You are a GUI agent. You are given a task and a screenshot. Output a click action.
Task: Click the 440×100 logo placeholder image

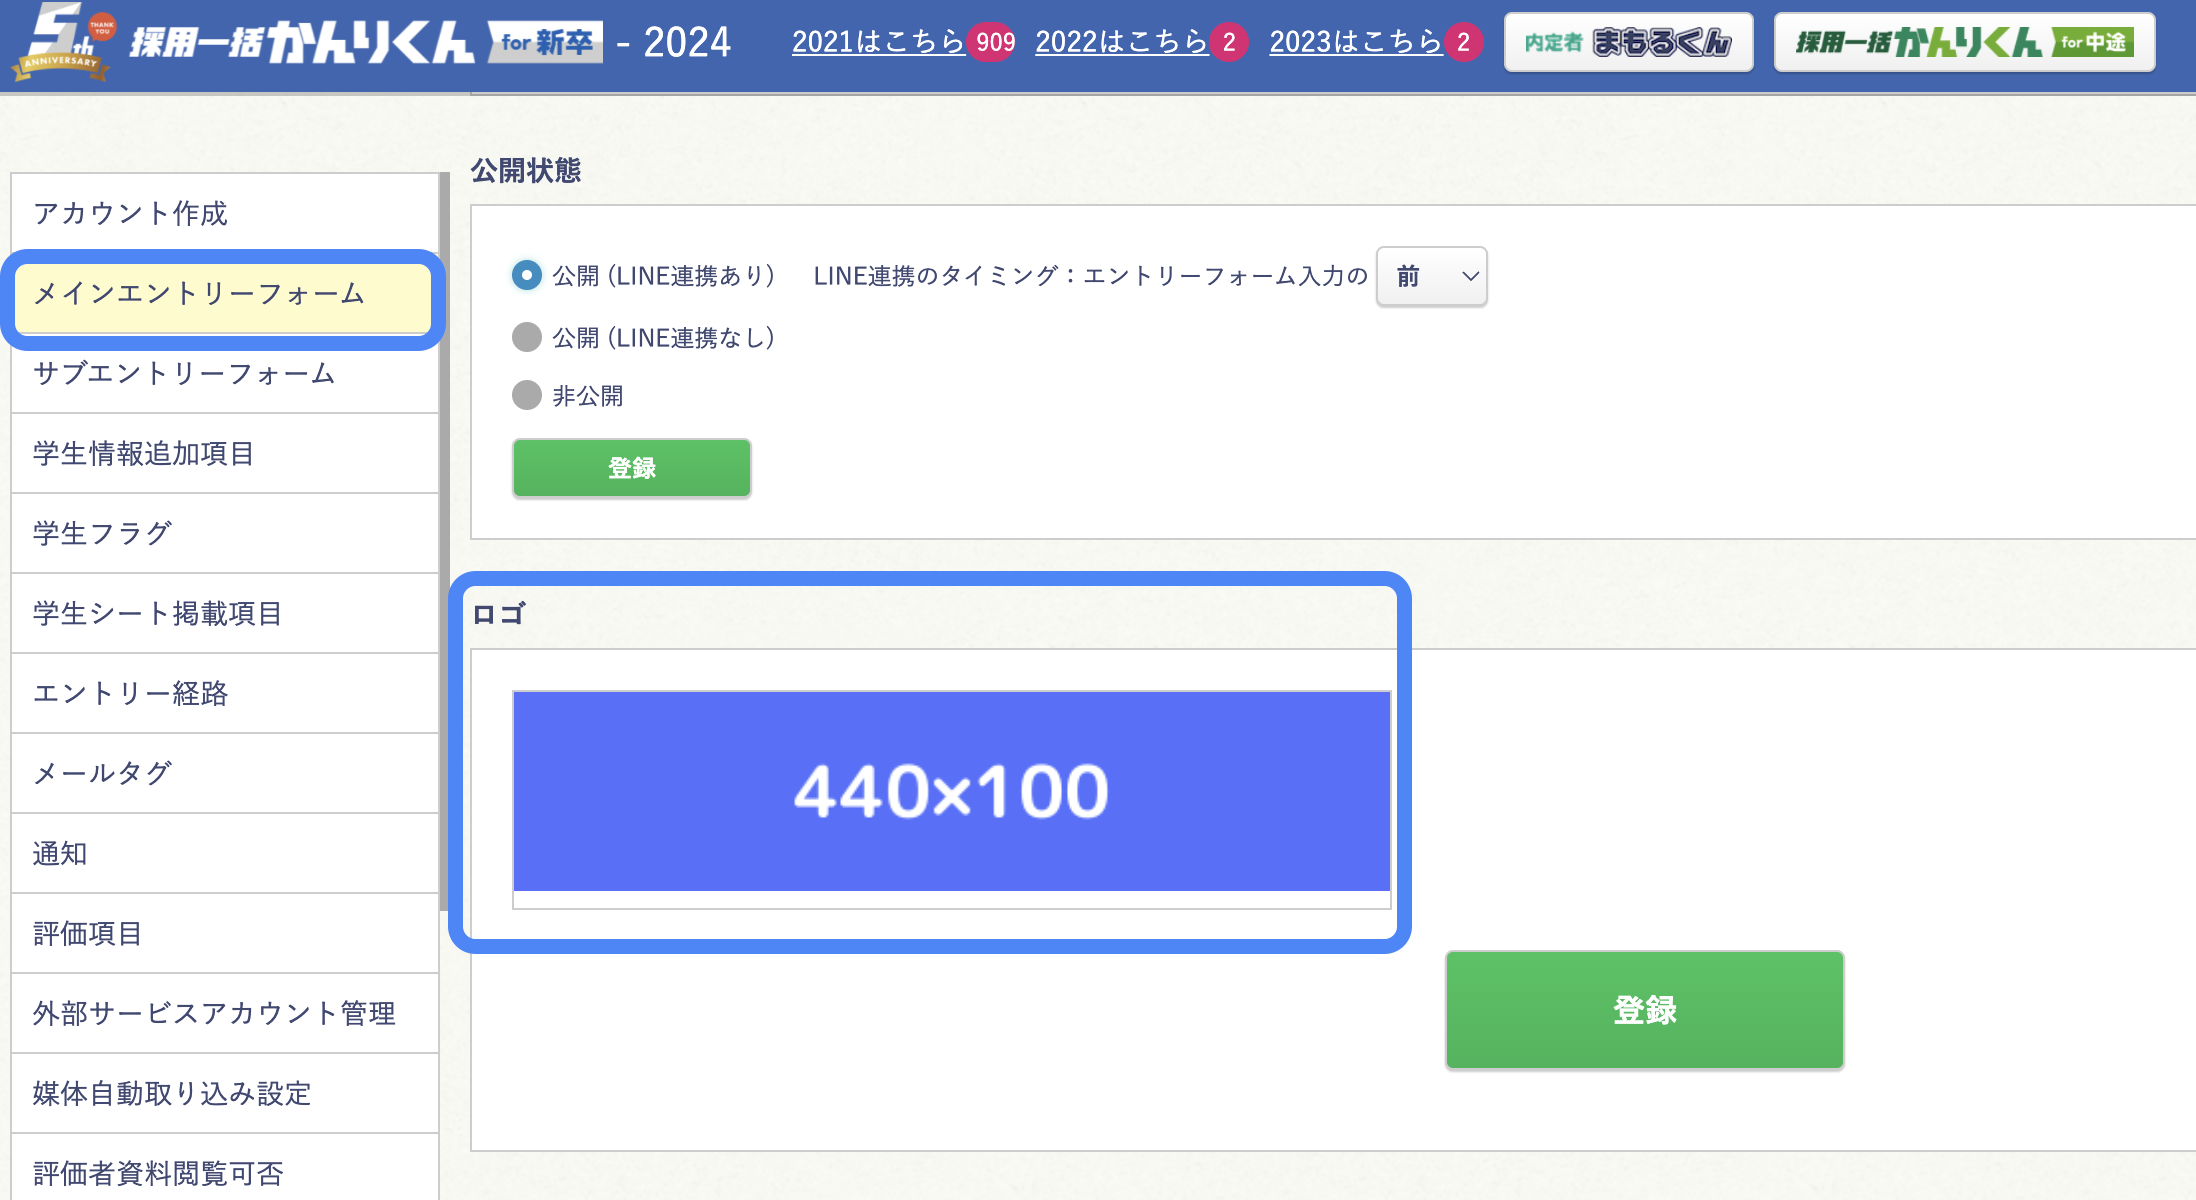[949, 790]
